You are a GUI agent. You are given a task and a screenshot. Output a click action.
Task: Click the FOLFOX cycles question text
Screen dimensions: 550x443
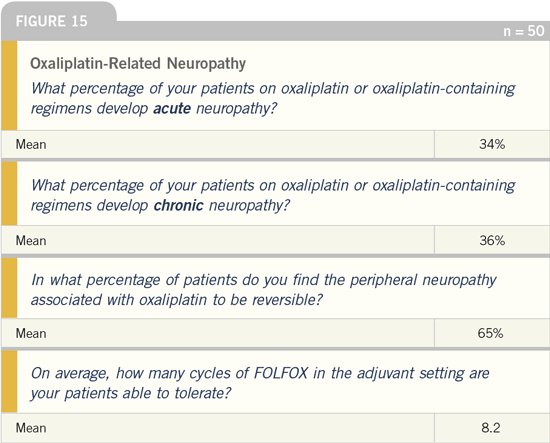click(260, 383)
